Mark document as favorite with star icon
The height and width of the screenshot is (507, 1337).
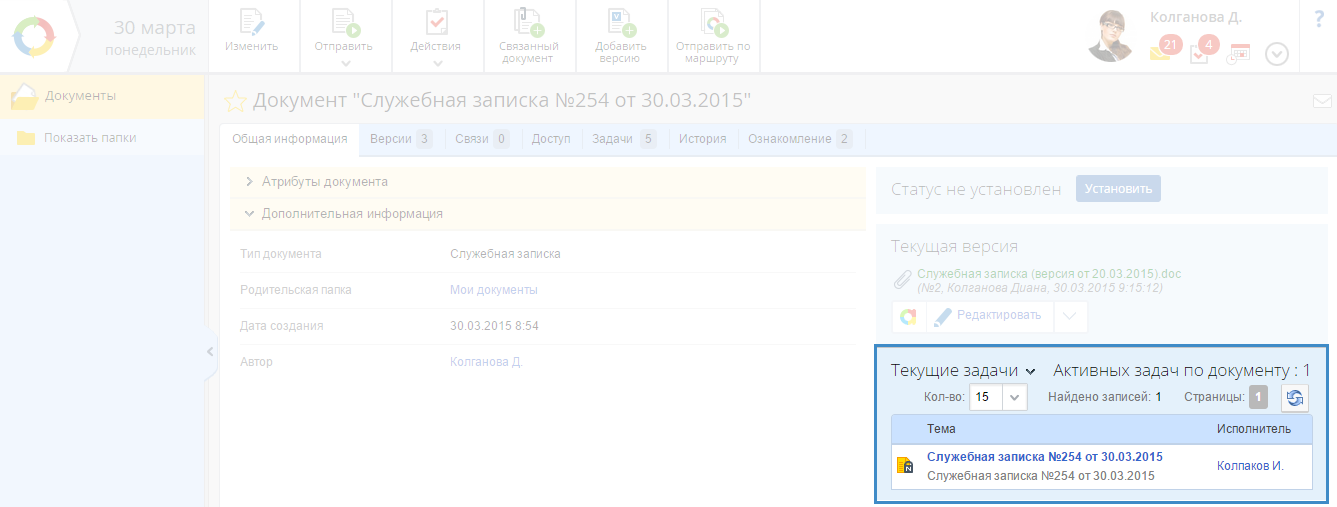(x=234, y=101)
